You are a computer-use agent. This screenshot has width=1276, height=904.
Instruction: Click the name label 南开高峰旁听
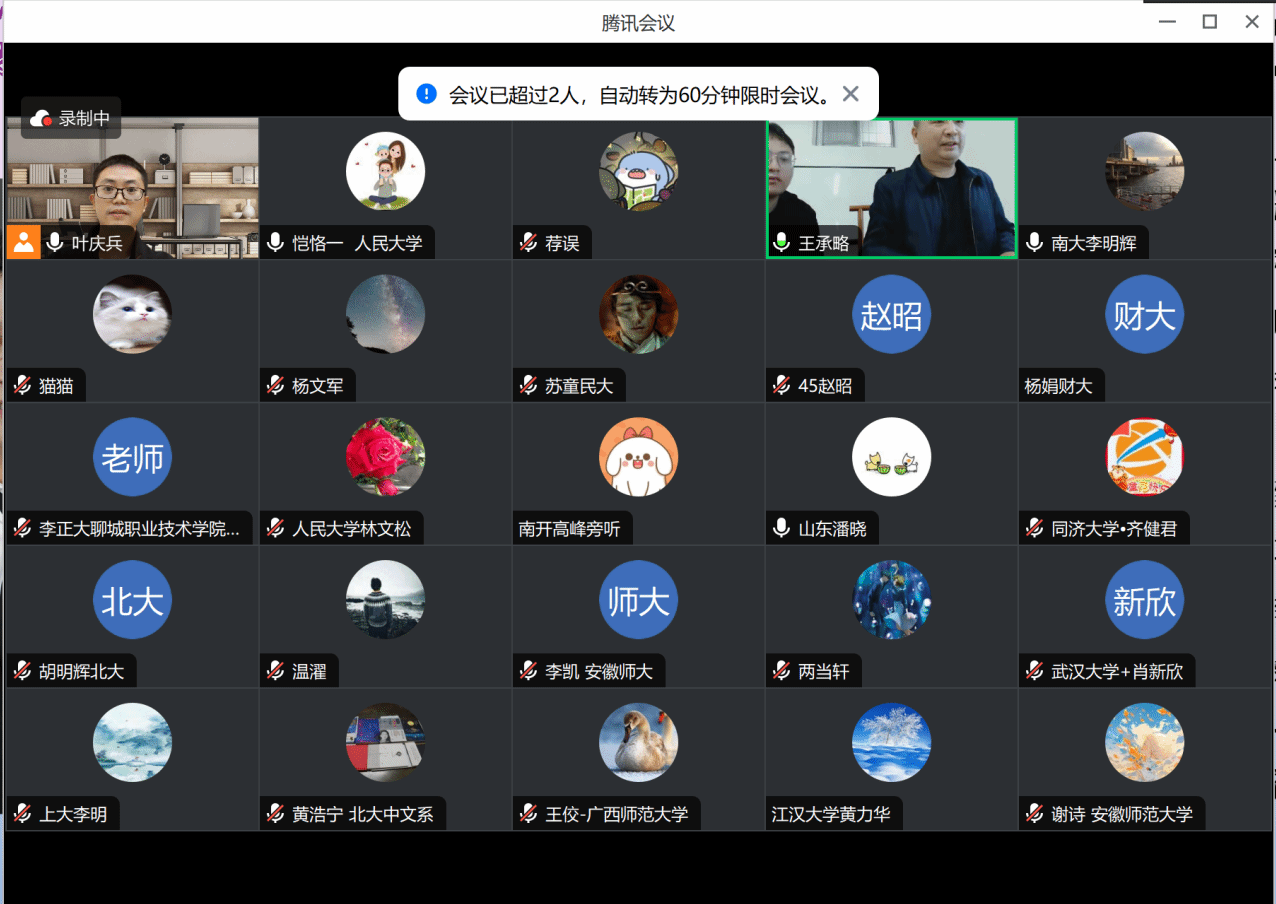569,529
